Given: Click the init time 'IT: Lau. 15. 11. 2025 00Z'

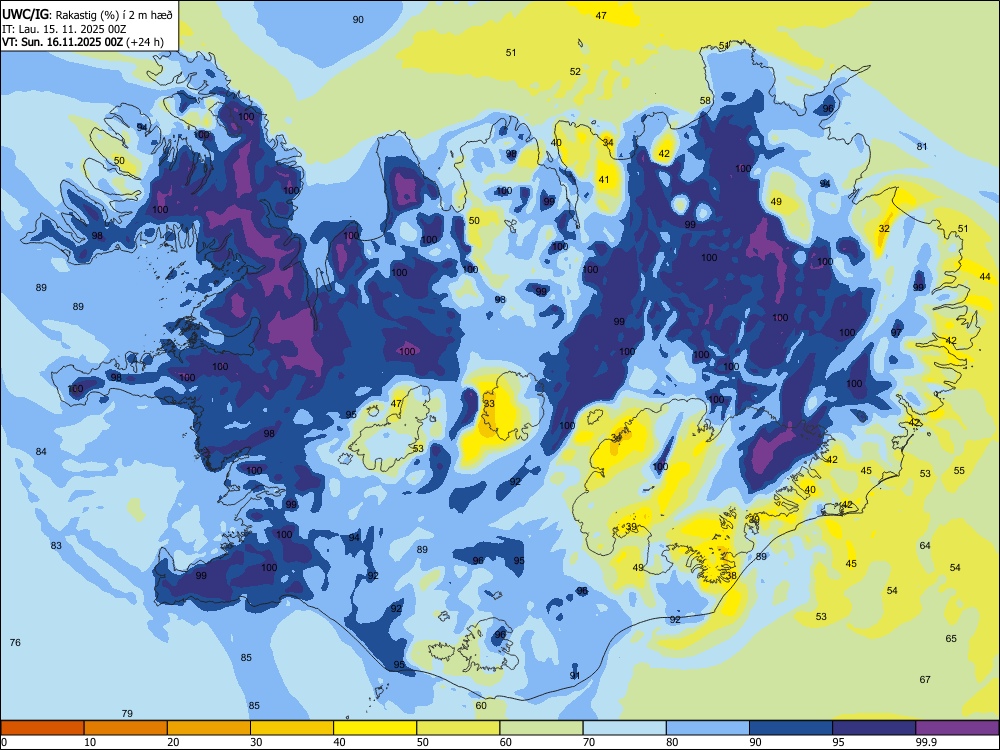Looking at the screenshot, I should [x=64, y=29].
